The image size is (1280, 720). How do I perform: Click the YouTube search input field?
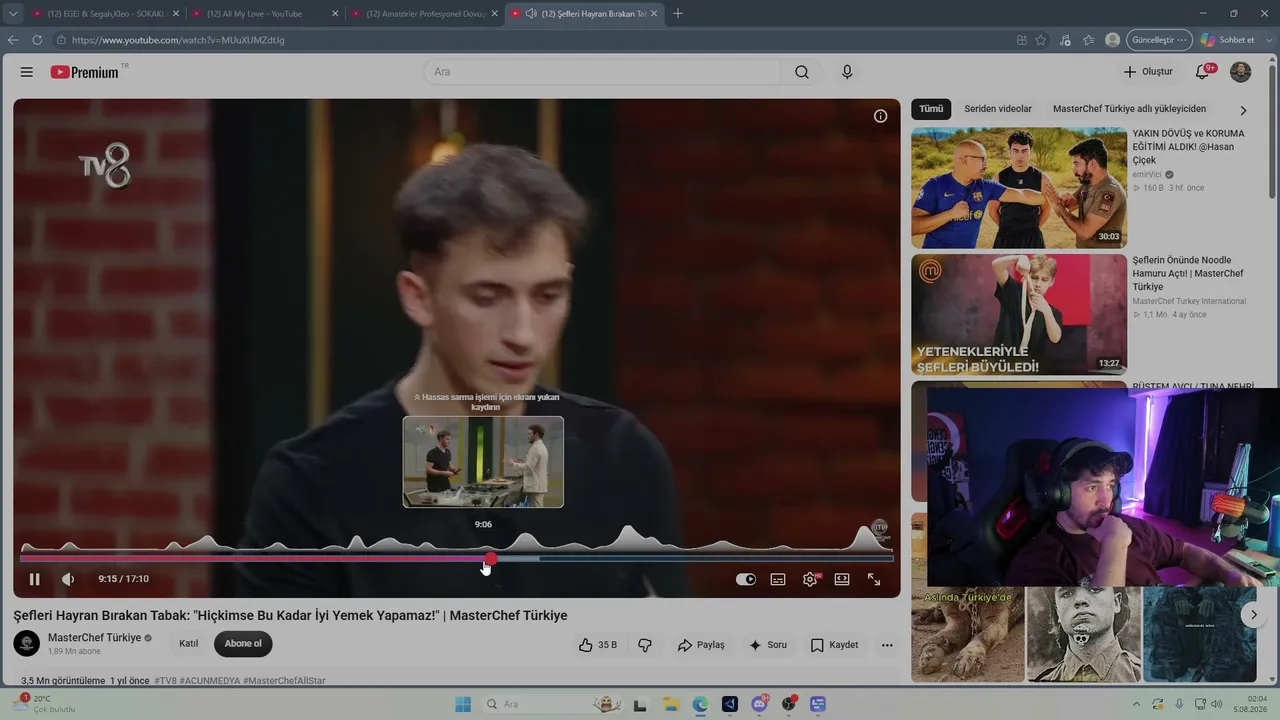point(602,72)
